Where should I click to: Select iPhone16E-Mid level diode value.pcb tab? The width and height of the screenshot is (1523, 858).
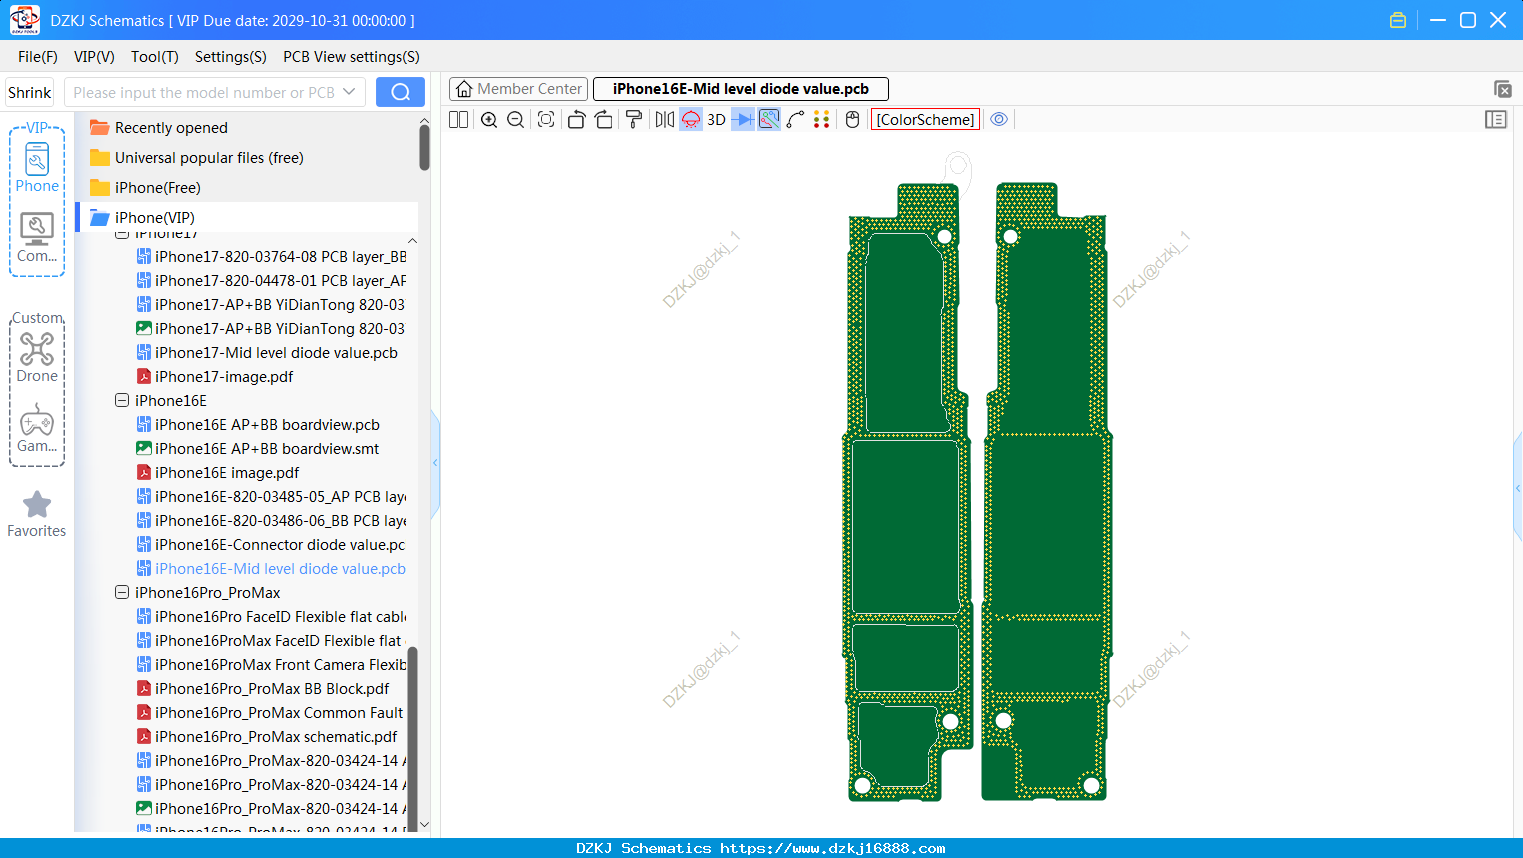(x=740, y=89)
